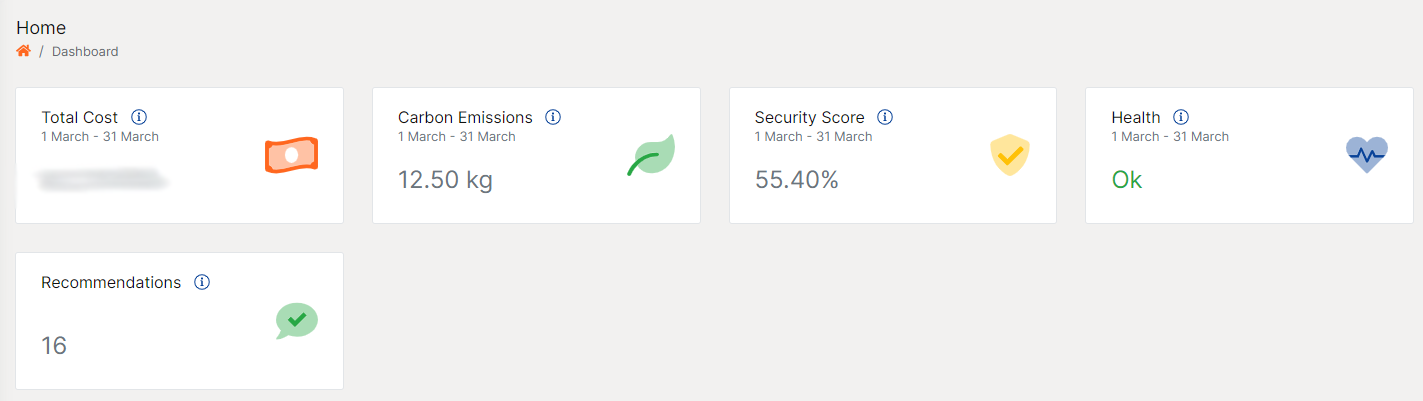Click the yellow shield checkmark icon
Screen dimensions: 1423x401
coord(1009,155)
